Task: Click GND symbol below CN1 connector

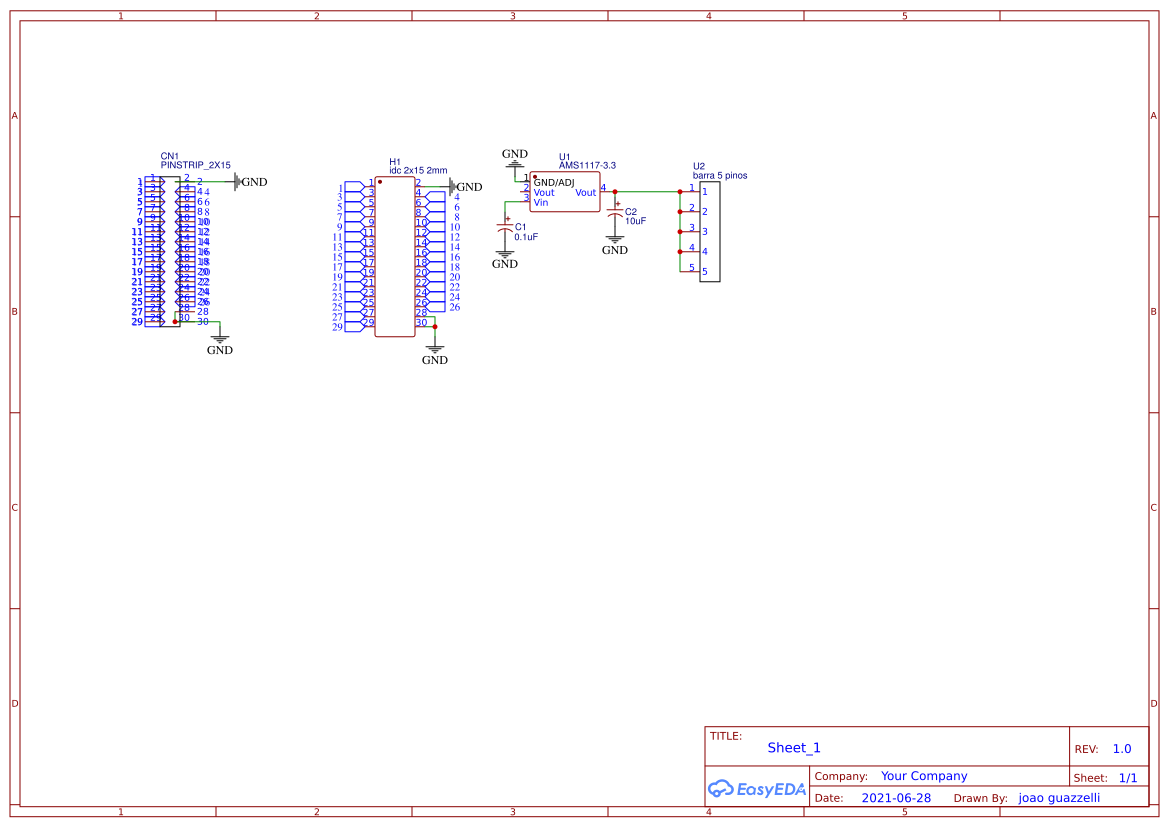Action: (x=220, y=345)
